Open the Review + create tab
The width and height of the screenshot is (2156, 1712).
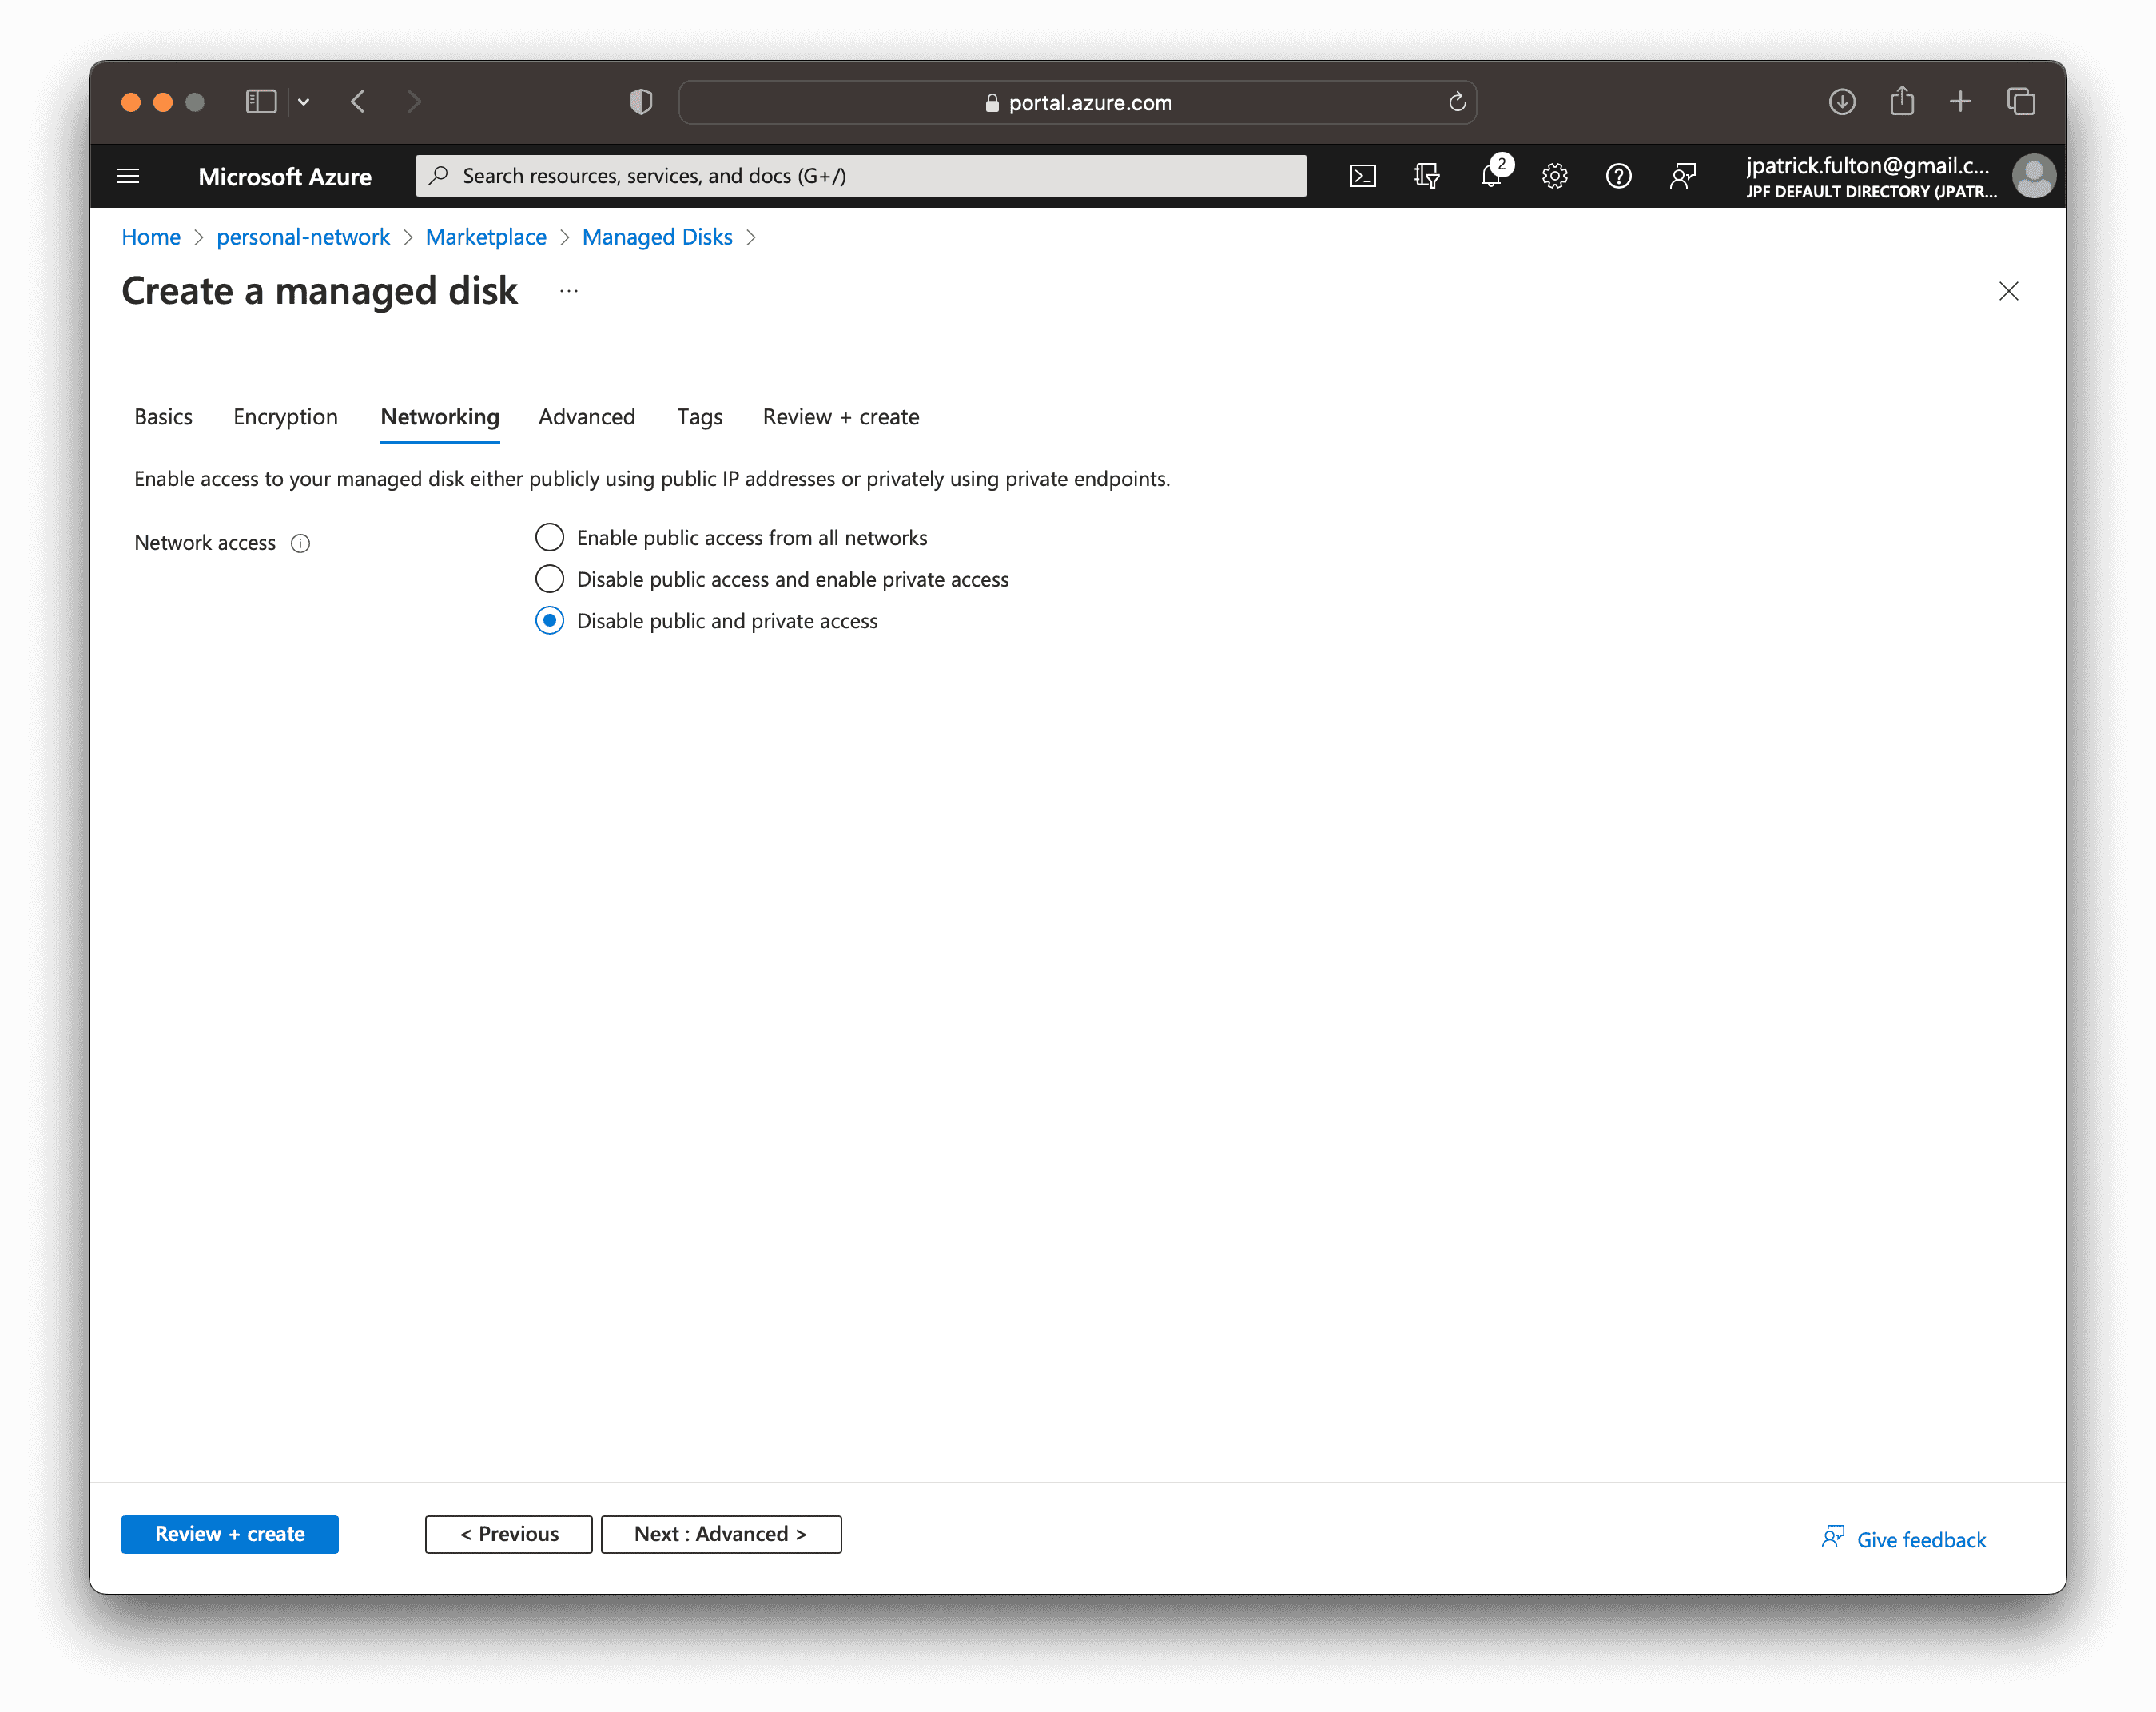(841, 417)
